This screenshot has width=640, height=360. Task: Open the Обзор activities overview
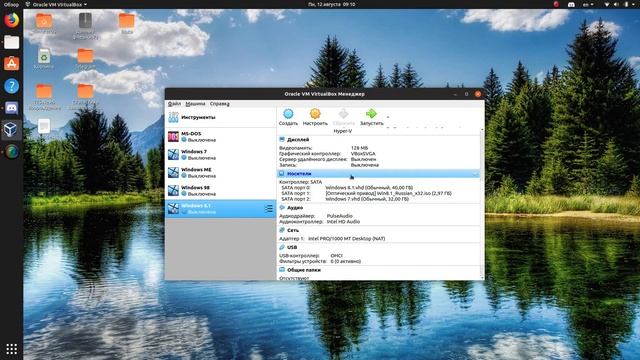tap(11, 4)
